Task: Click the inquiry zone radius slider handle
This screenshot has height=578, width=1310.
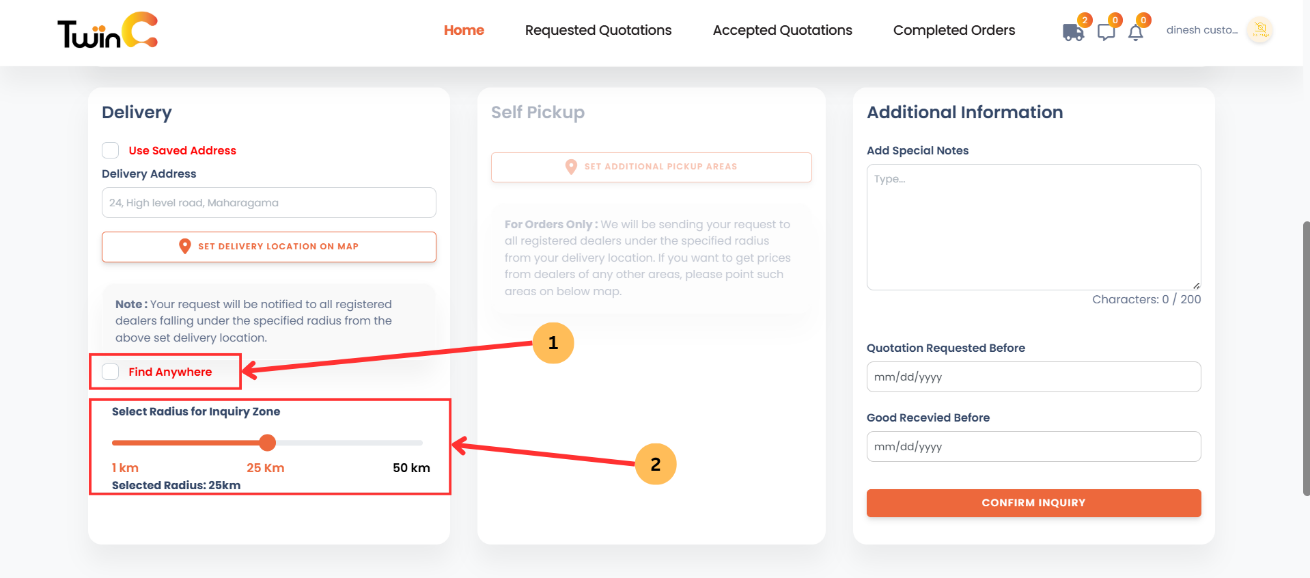Action: coord(267,442)
